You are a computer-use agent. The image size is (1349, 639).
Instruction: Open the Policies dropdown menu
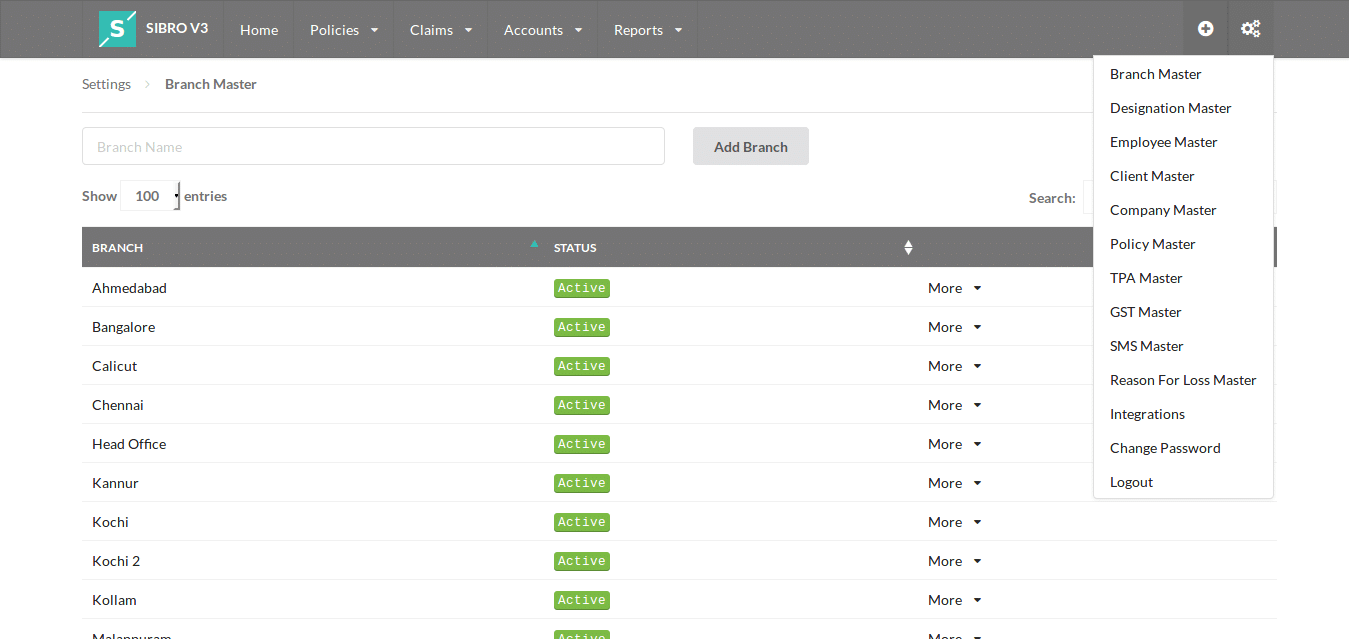pos(344,30)
